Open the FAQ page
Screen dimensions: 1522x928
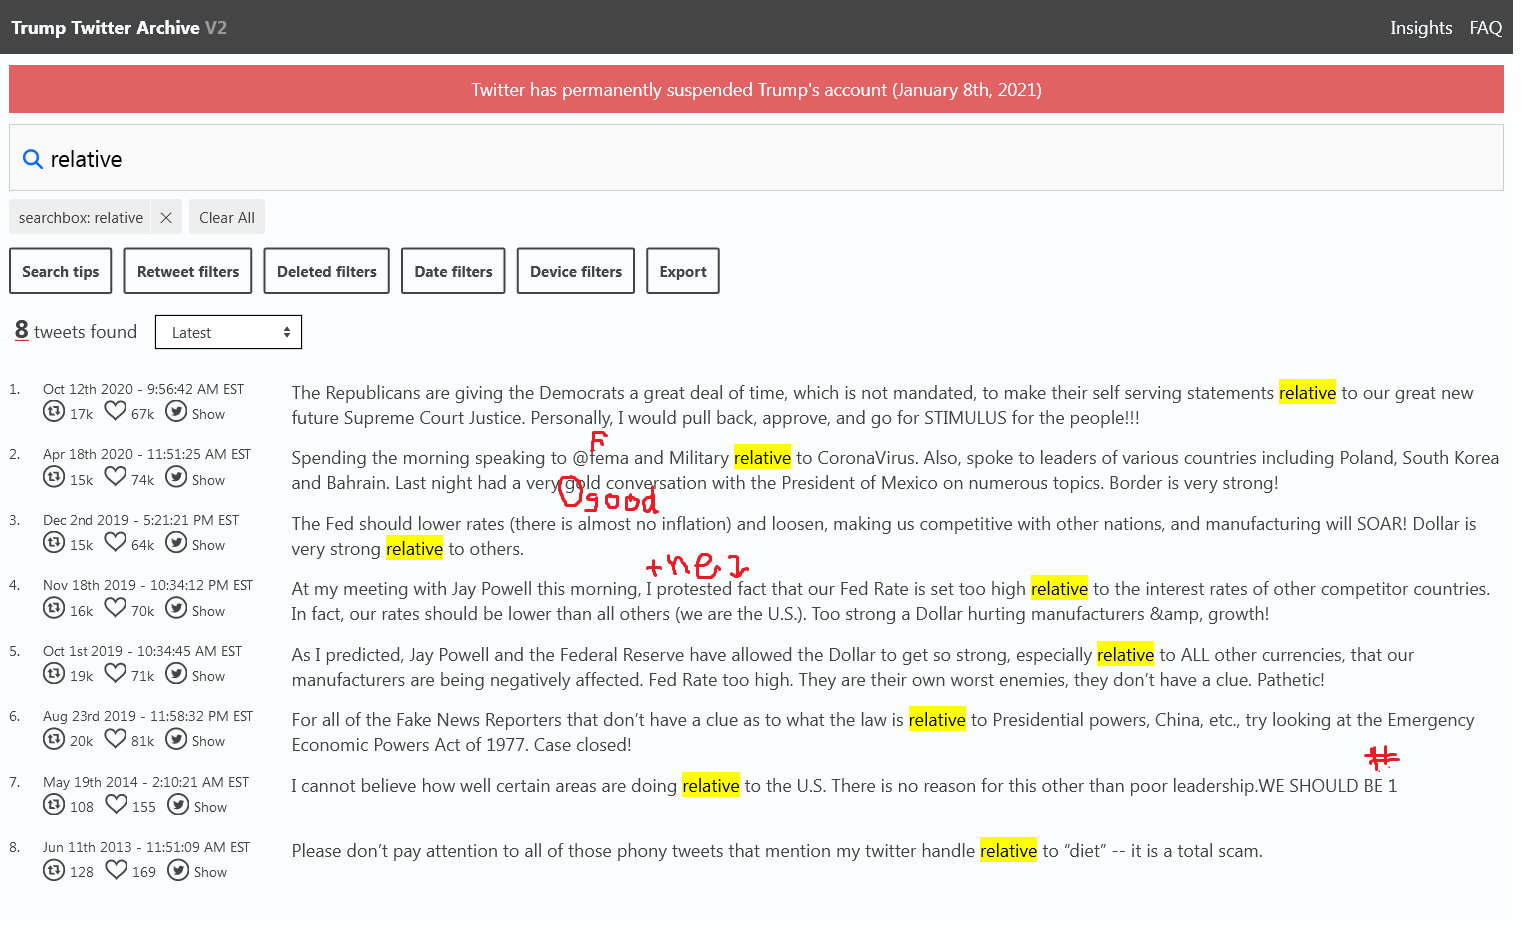1485,28
